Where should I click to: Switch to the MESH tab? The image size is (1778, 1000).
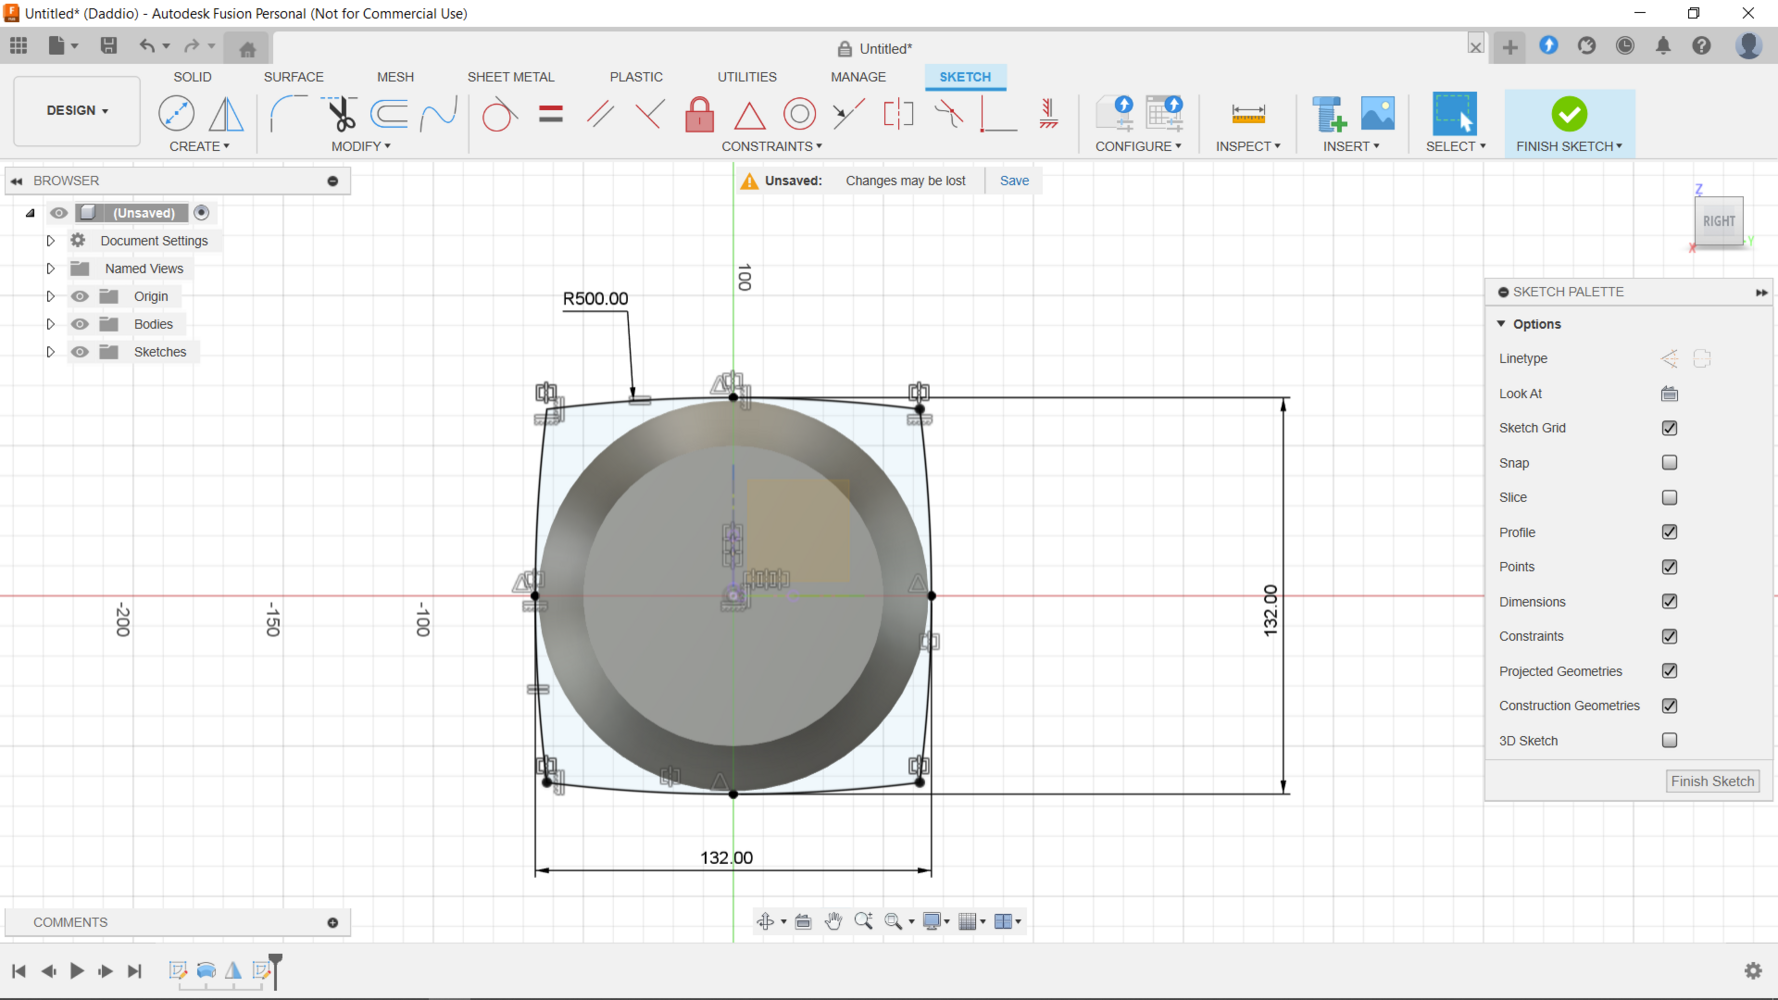click(x=395, y=77)
